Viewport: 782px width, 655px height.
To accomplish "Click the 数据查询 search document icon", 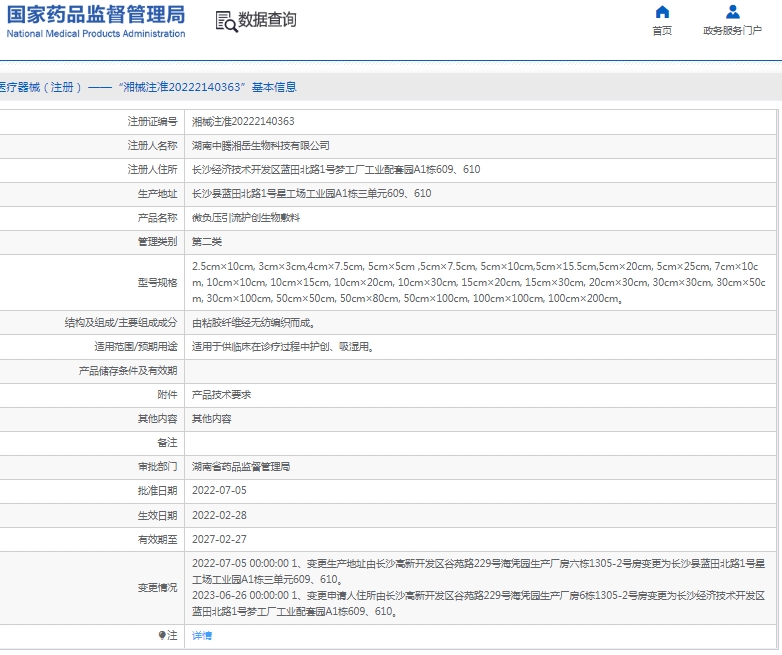I will tap(226, 21).
